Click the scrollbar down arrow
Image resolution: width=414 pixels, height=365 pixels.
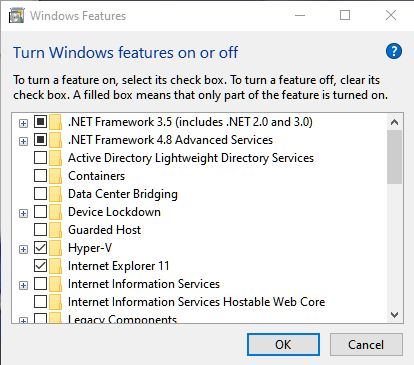(394, 315)
